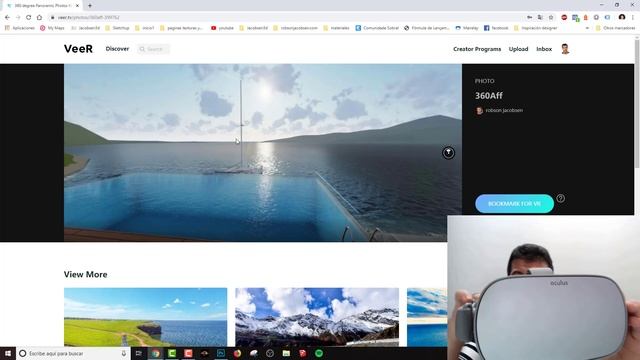The image size is (640, 360).
Task: Open Chrome's three-dot menu
Action: pyautogui.click(x=633, y=18)
